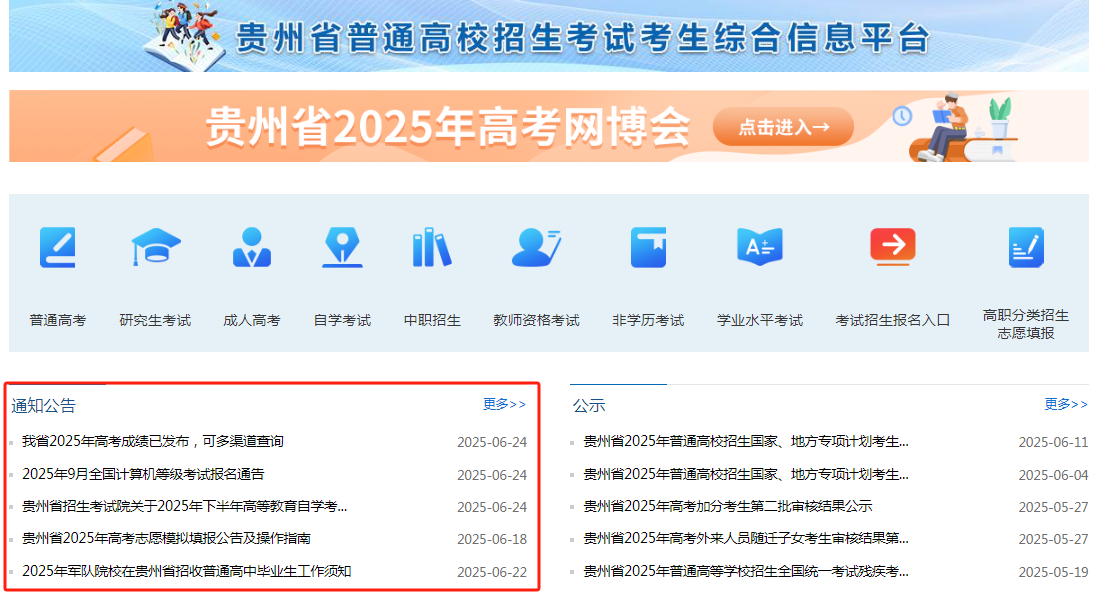Click date 2025-06-22 in 通知公告 list
Image resolution: width=1102 pixels, height=616 pixels.
492,572
